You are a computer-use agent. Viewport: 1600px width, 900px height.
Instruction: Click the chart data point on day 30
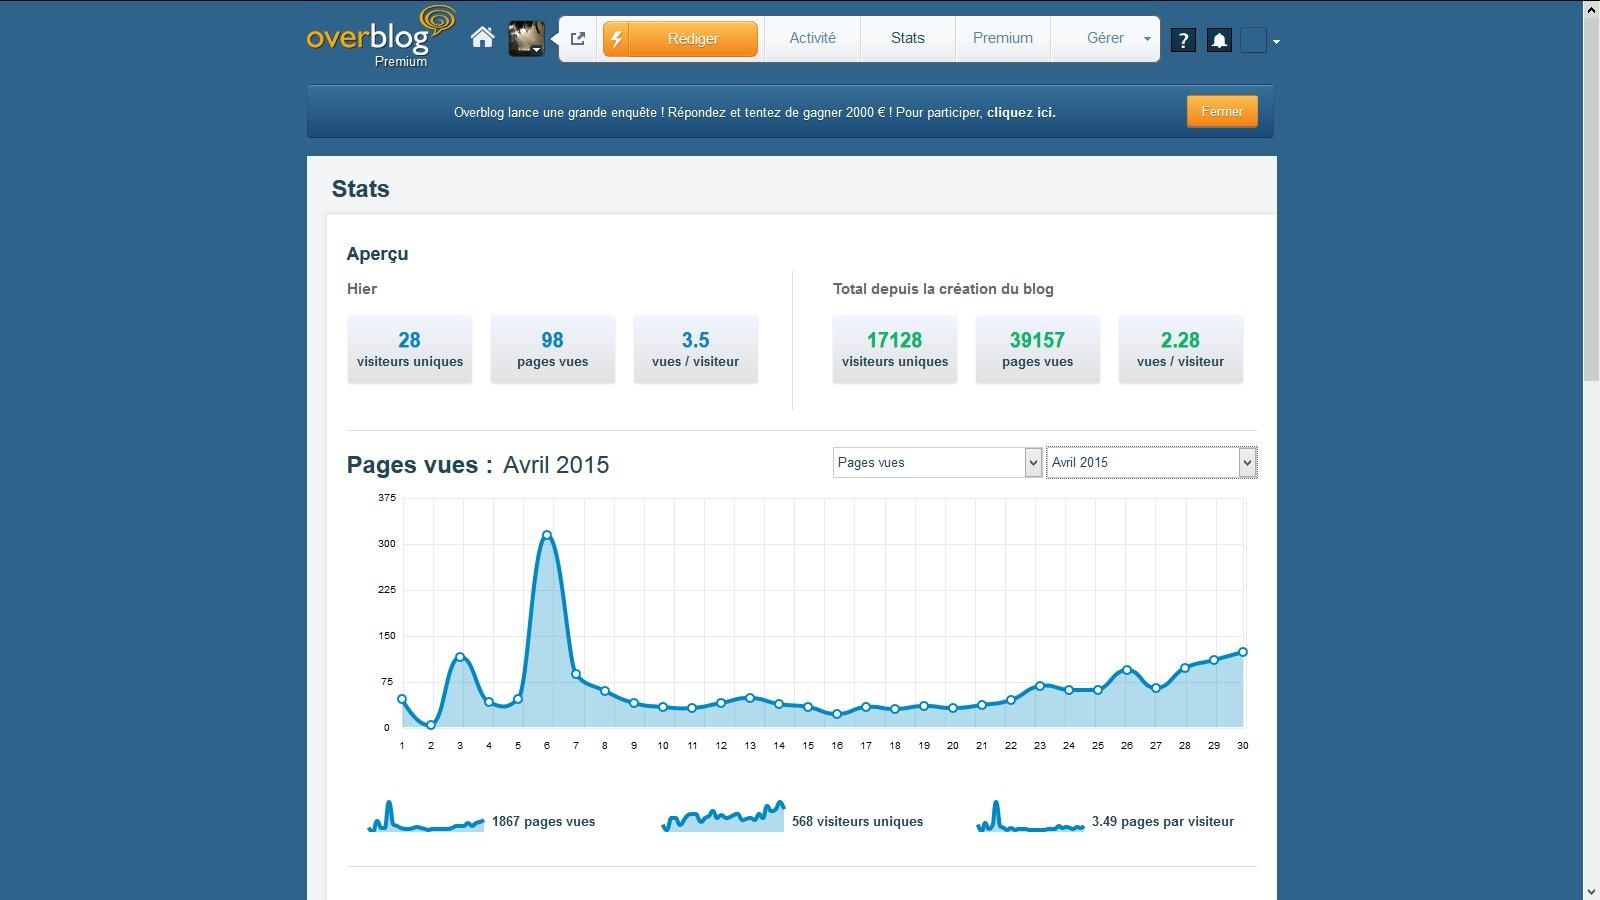point(1243,652)
